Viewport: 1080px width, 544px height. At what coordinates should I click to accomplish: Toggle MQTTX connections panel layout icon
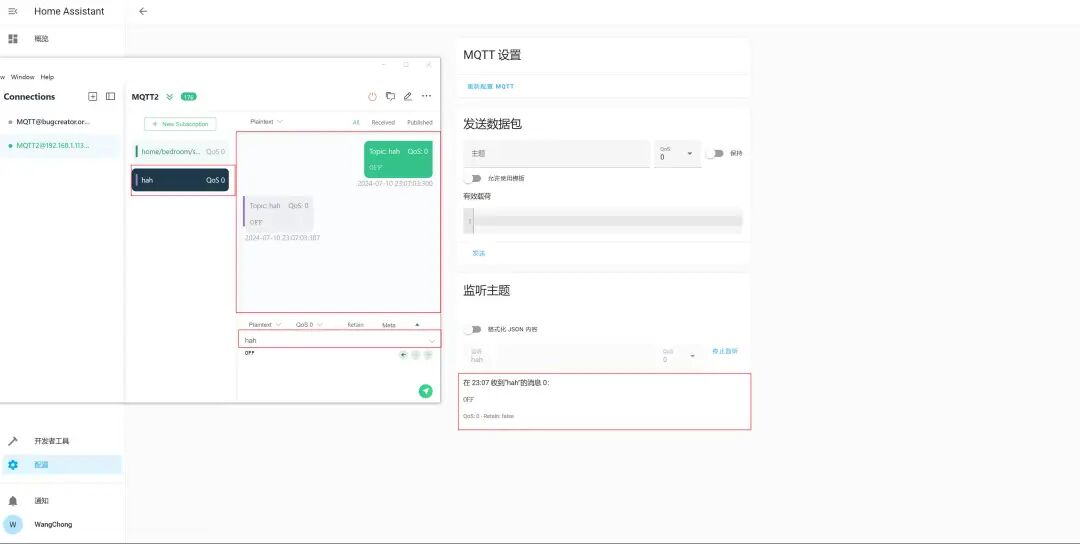[x=110, y=96]
